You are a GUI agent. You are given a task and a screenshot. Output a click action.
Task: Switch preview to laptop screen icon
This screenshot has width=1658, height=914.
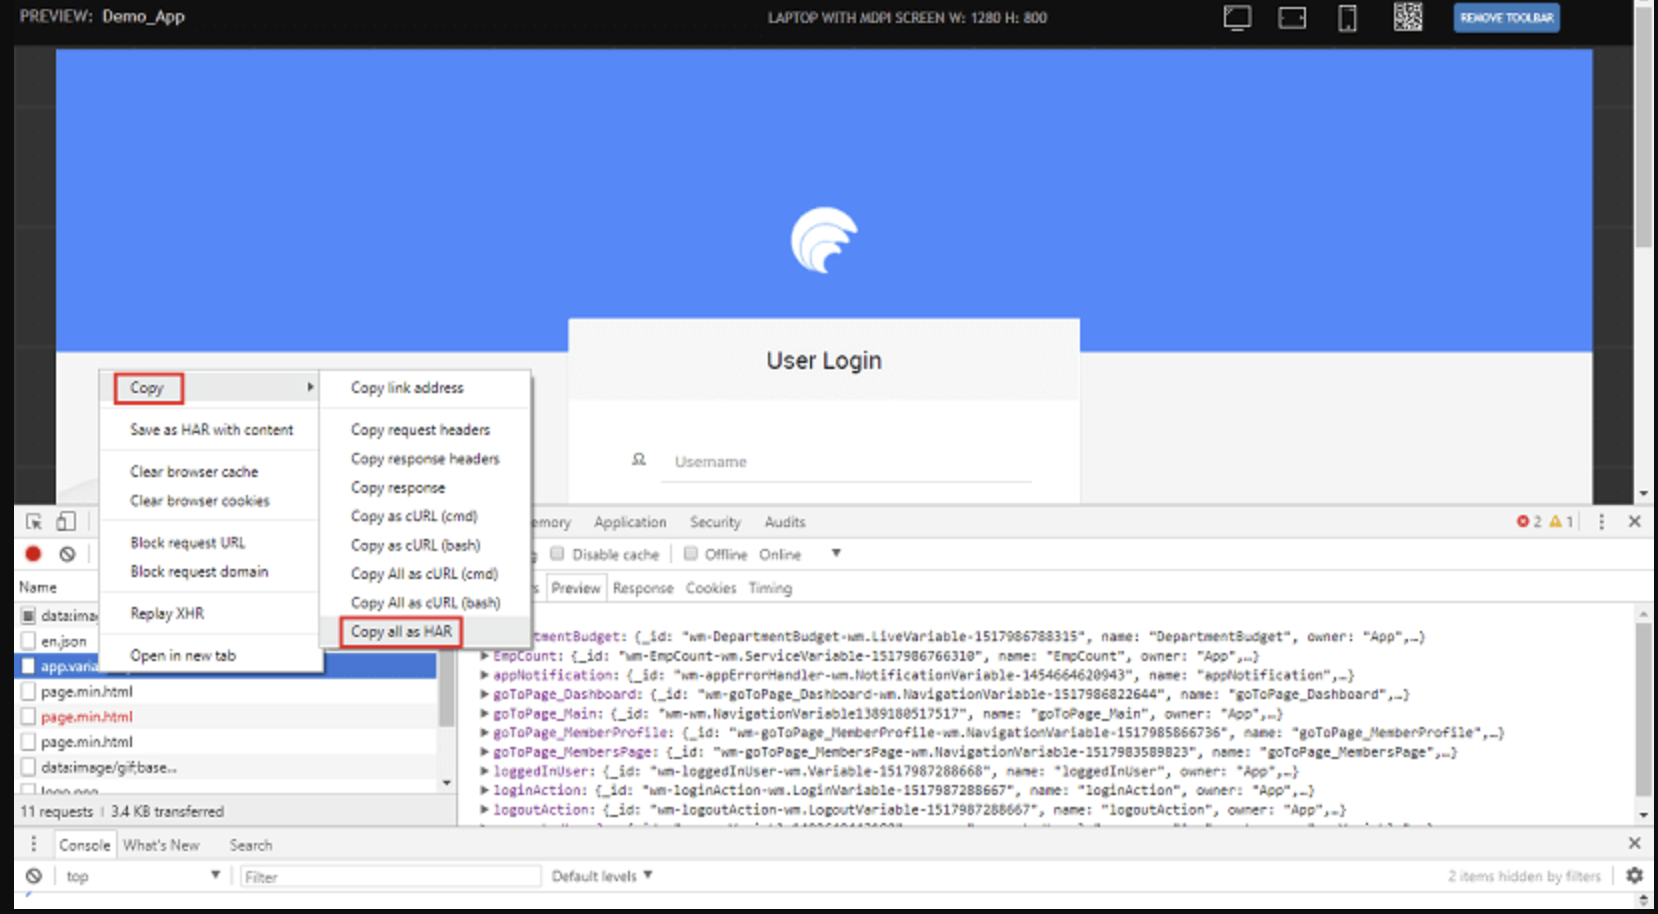[x=1237, y=18]
